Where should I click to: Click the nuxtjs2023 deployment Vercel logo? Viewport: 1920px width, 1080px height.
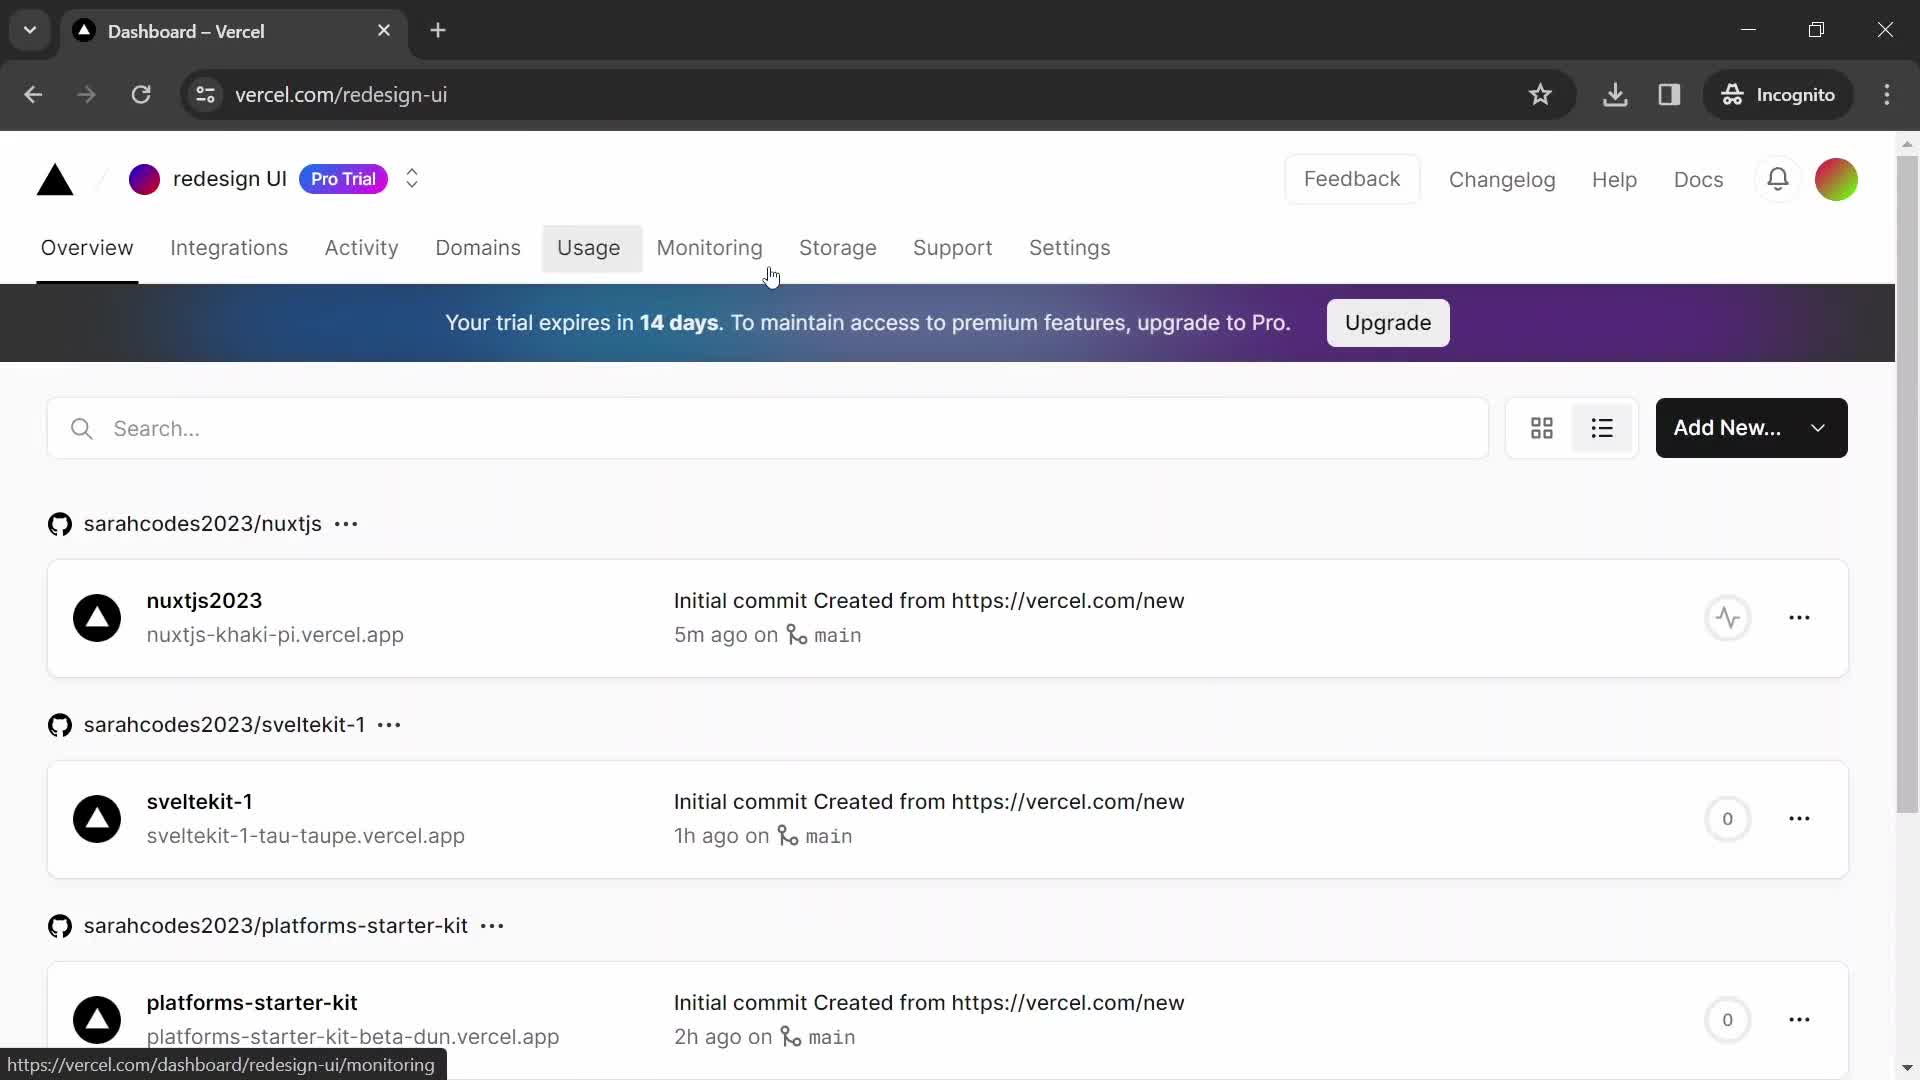(x=96, y=617)
